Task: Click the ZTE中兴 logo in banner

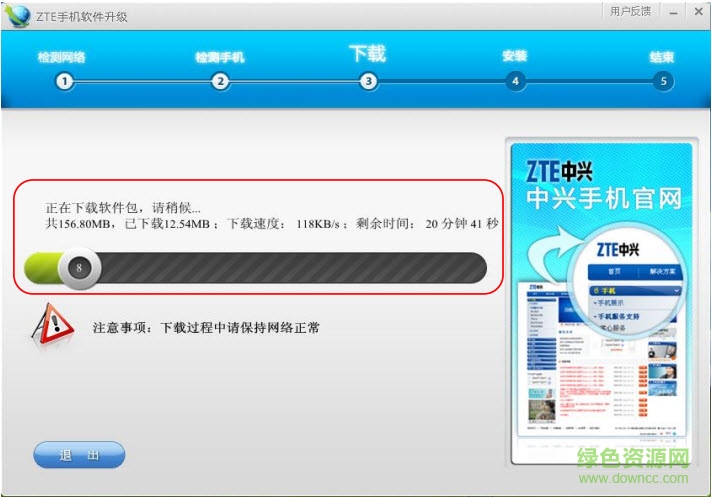Action: pyautogui.click(x=559, y=171)
